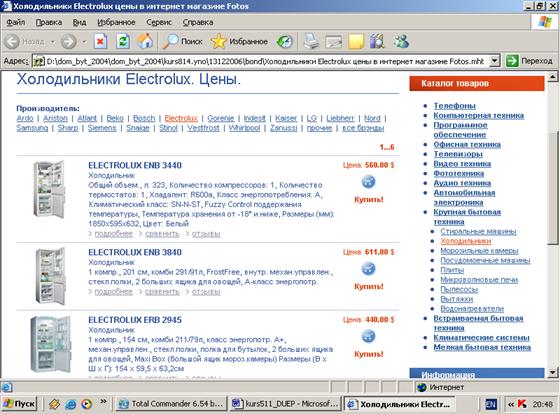Screen dimensions: 560x414
Task: Open the Сервис menu
Action: [x=159, y=22]
